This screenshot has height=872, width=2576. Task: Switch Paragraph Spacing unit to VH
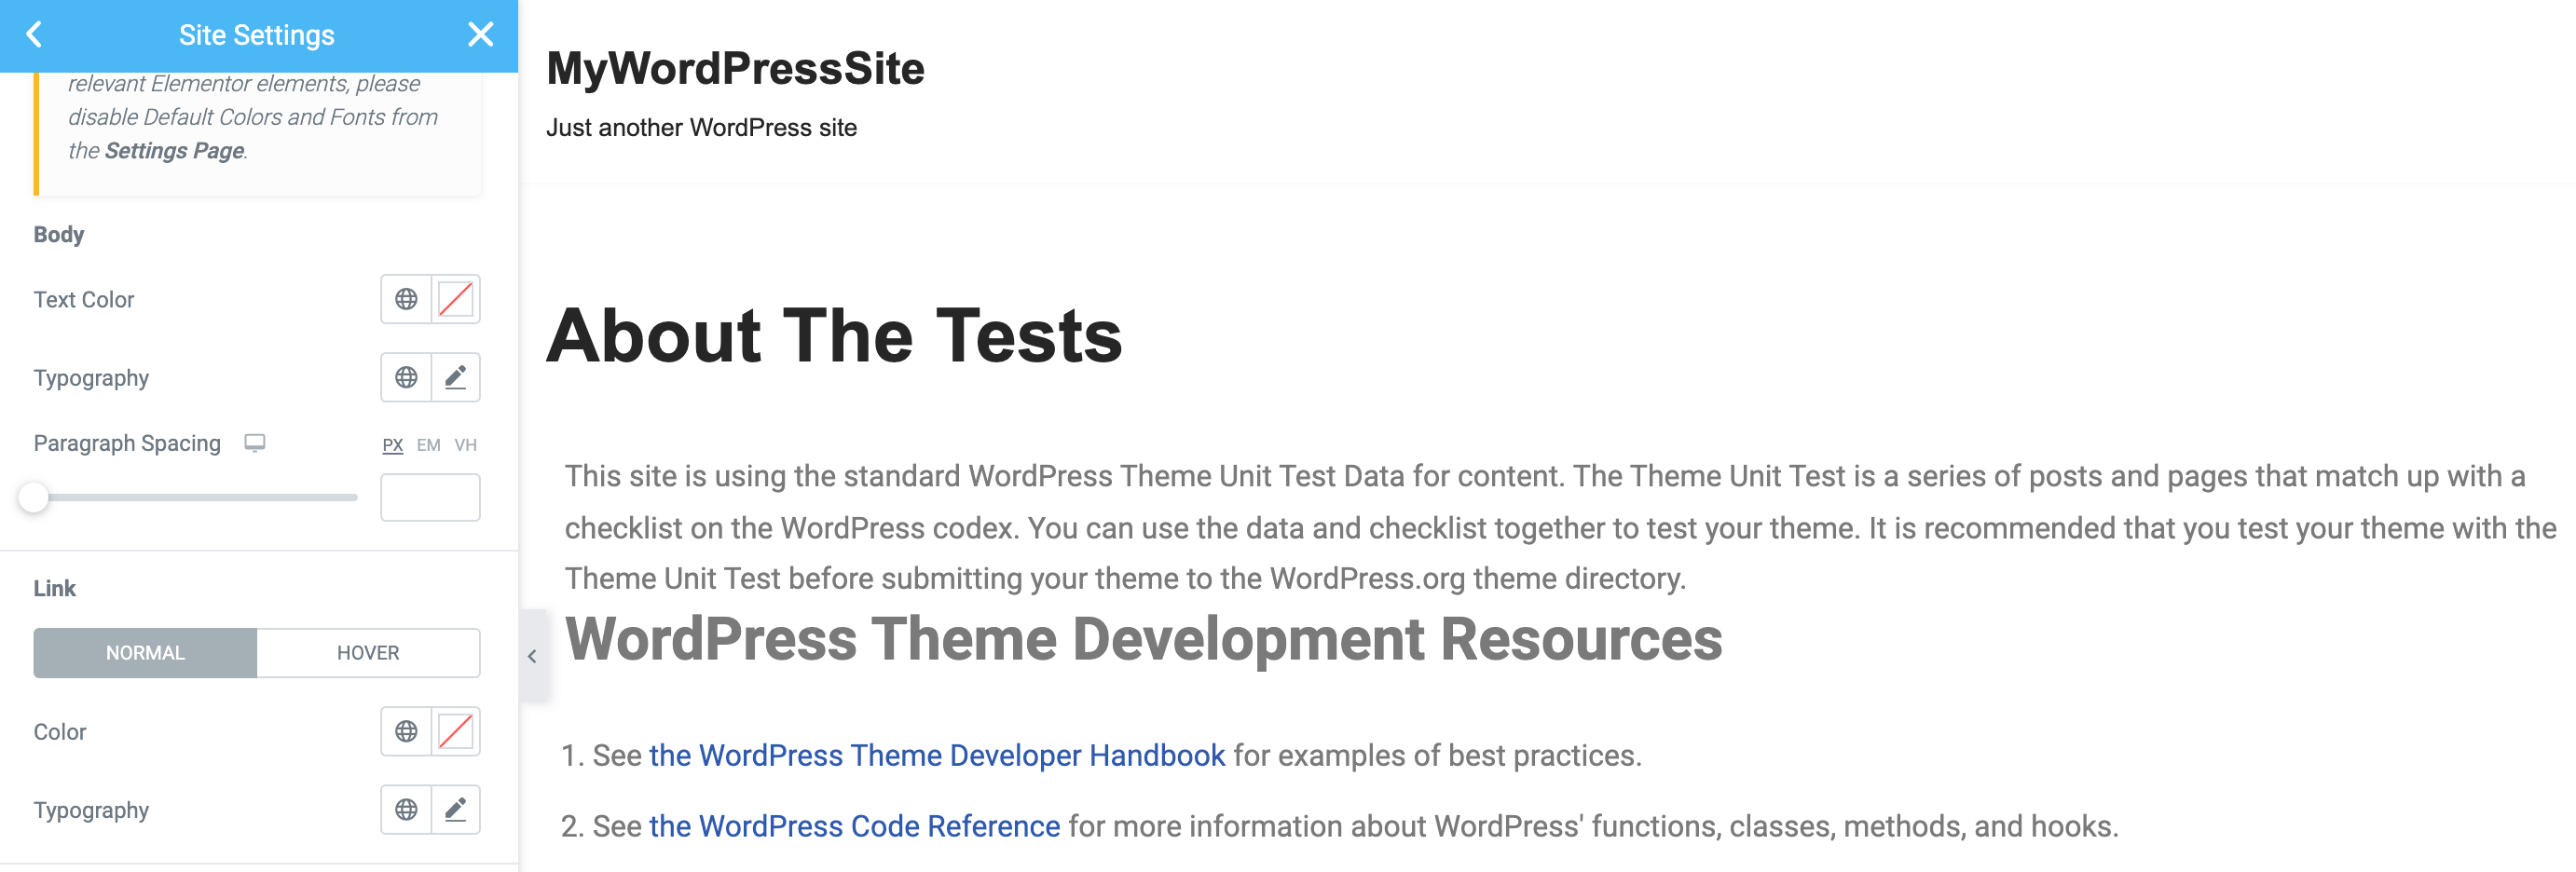(465, 445)
